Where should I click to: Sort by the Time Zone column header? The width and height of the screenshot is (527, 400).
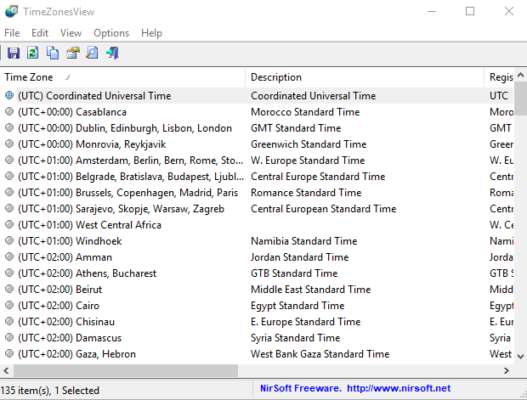(x=123, y=77)
